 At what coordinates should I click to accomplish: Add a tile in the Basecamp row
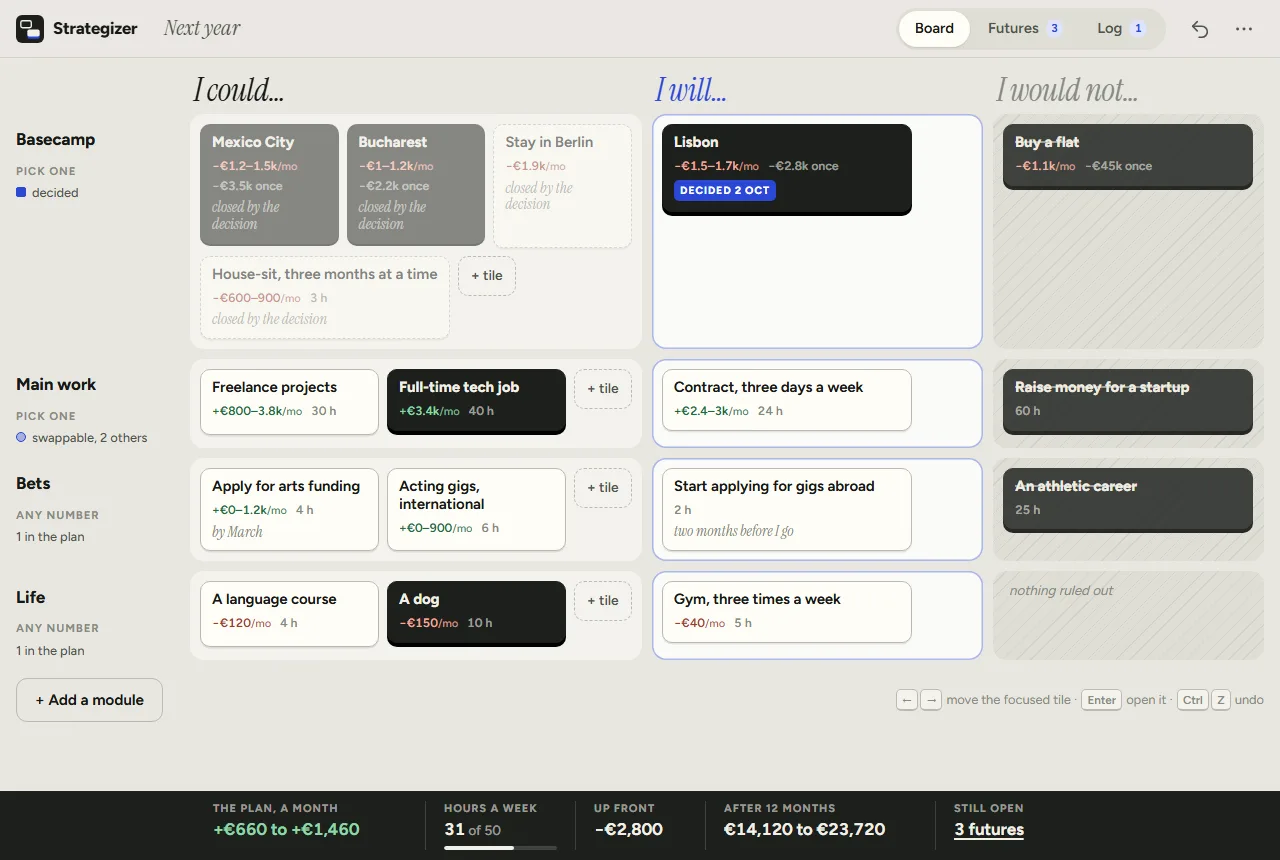click(x=487, y=276)
